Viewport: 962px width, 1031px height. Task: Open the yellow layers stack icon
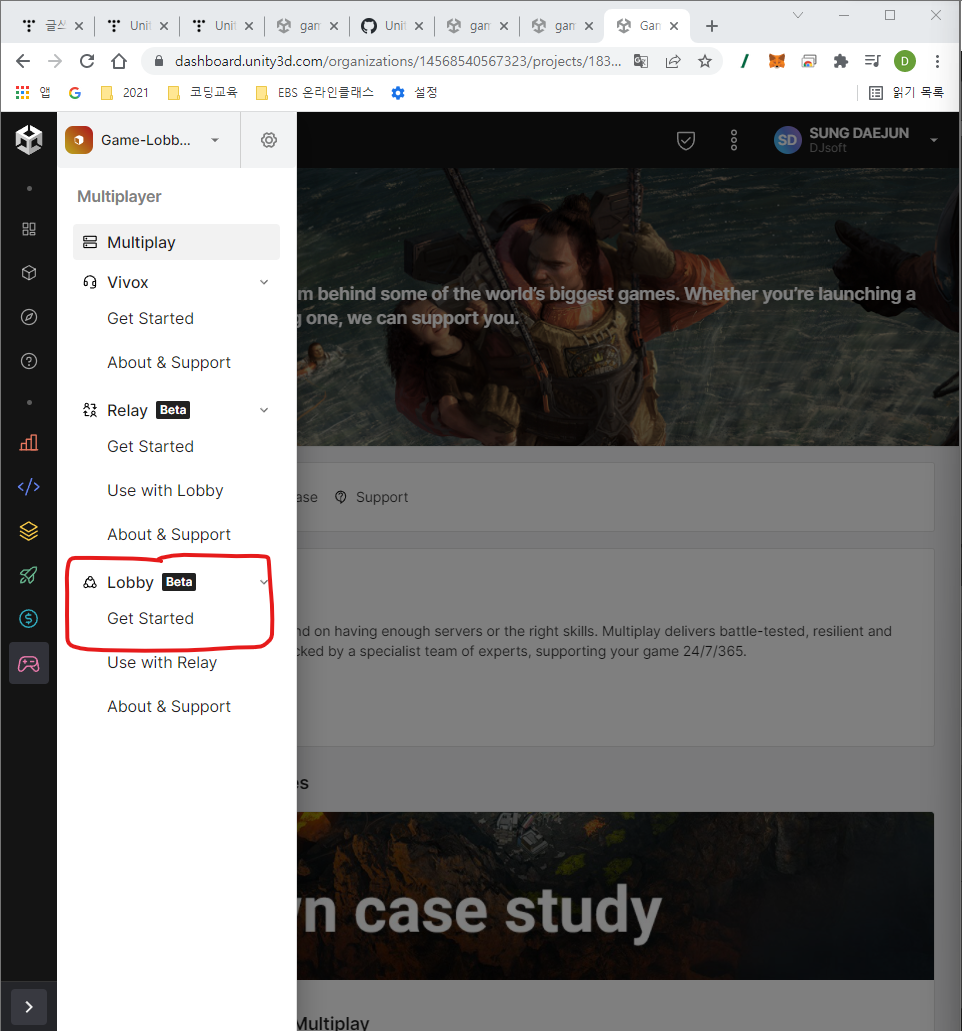click(29, 531)
